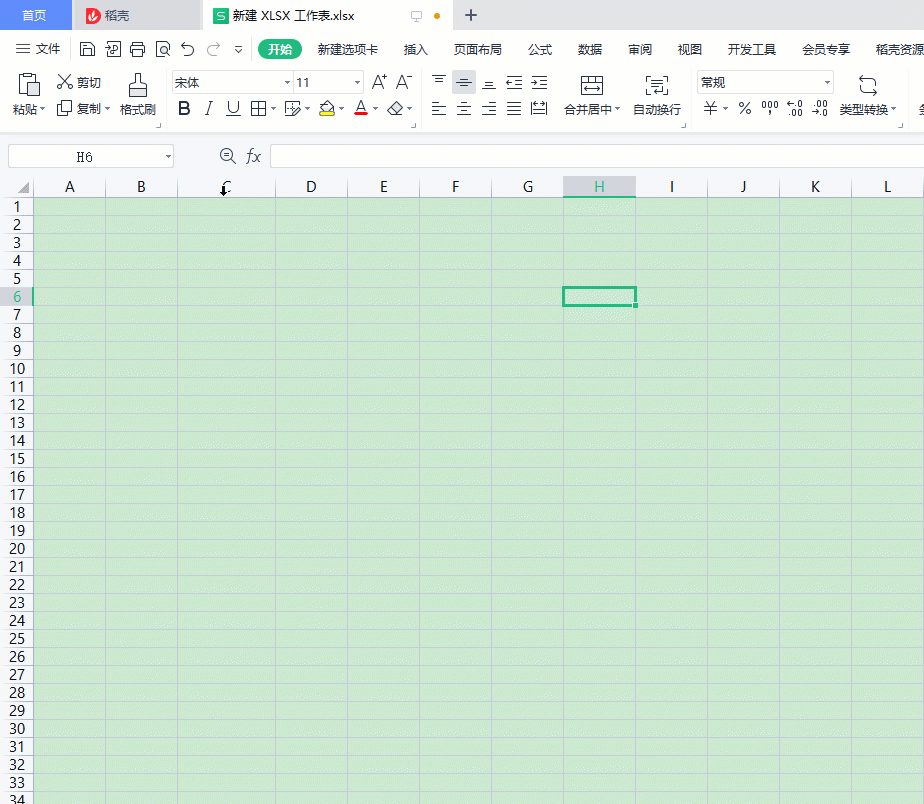Viewport: 924px width, 804px height.
Task: Select column D header
Action: [x=311, y=187]
